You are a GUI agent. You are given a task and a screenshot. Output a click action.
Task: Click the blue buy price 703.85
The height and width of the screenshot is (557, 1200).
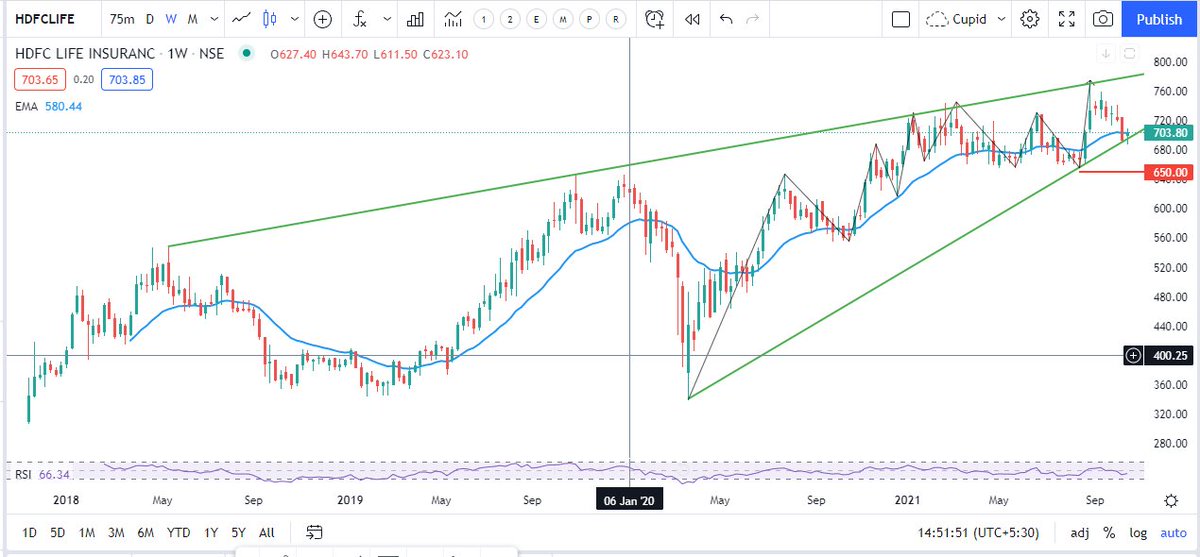(128, 79)
